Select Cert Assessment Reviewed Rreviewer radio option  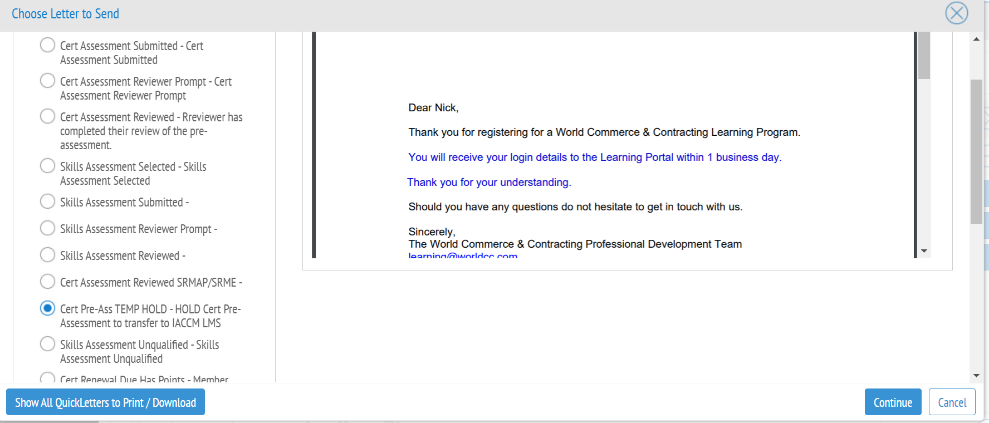click(47, 116)
